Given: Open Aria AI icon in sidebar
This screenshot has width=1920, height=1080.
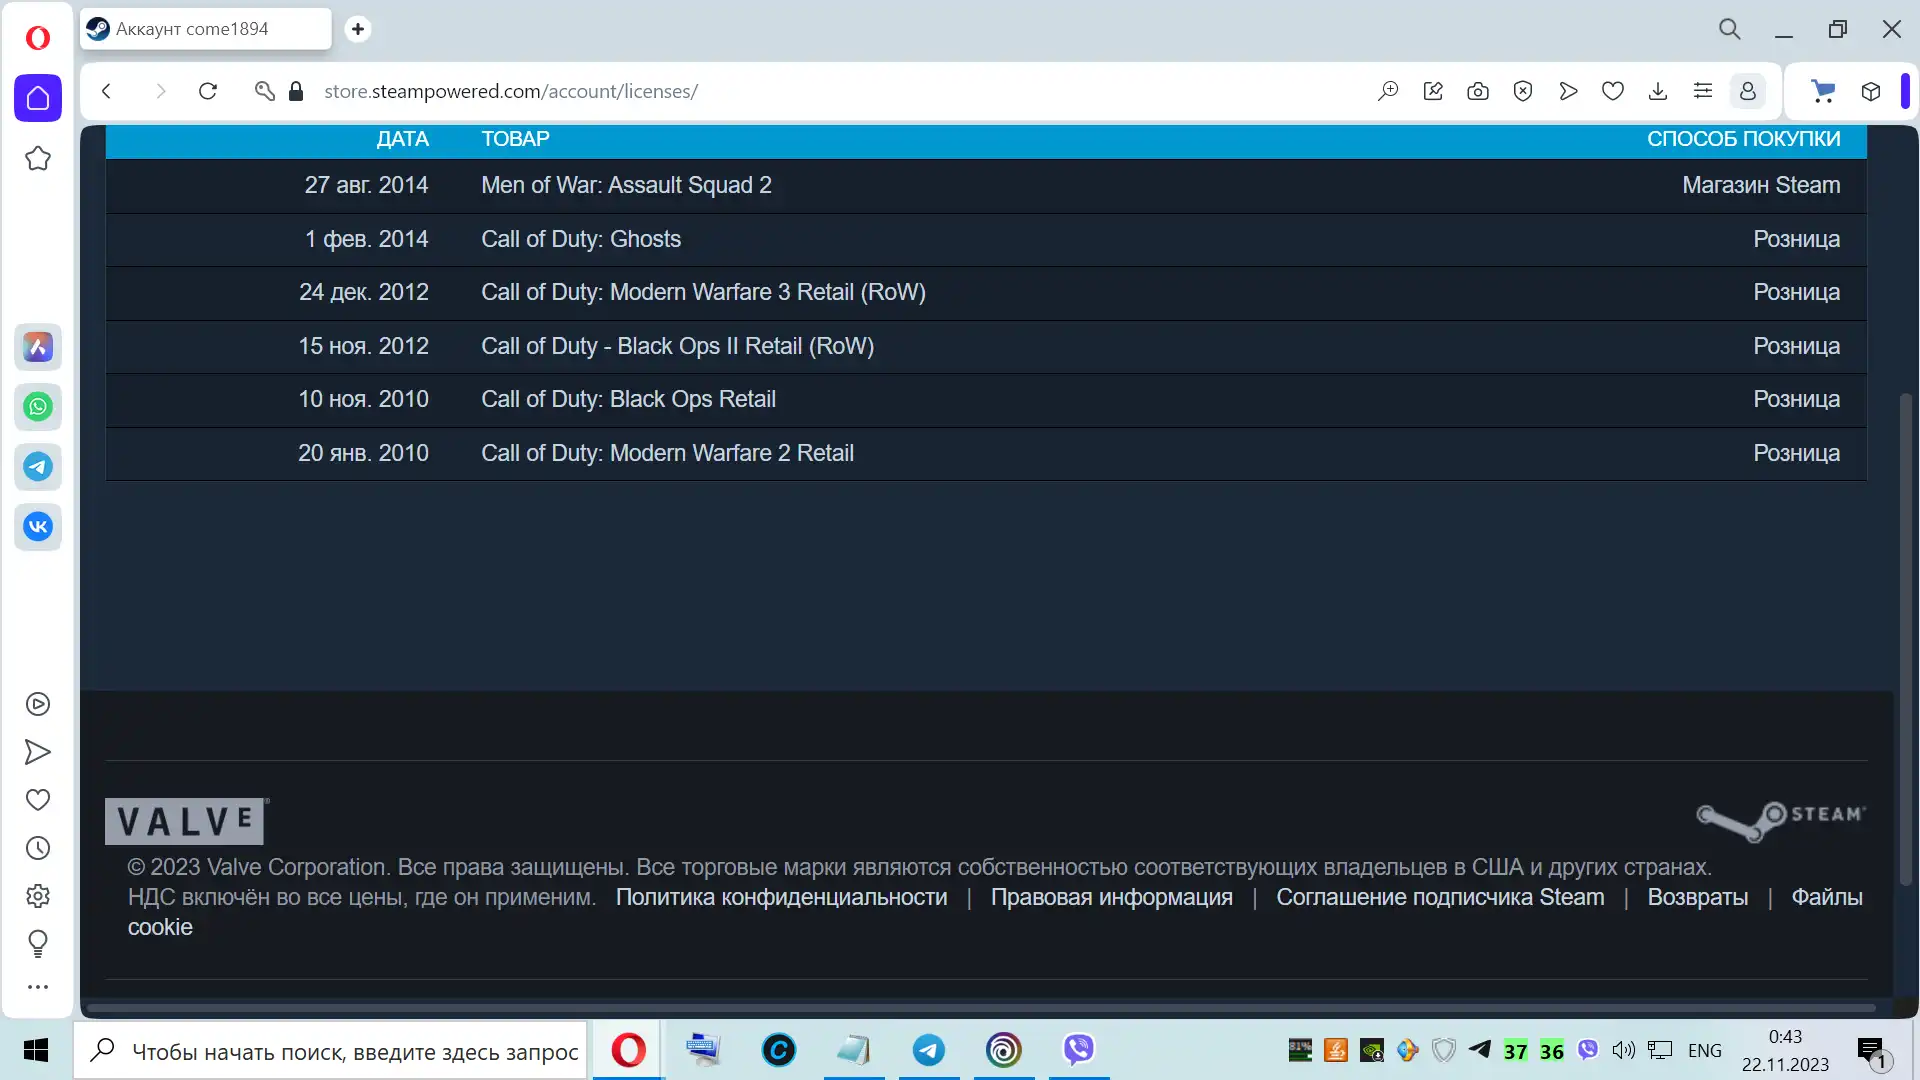Looking at the screenshot, I should (x=38, y=347).
